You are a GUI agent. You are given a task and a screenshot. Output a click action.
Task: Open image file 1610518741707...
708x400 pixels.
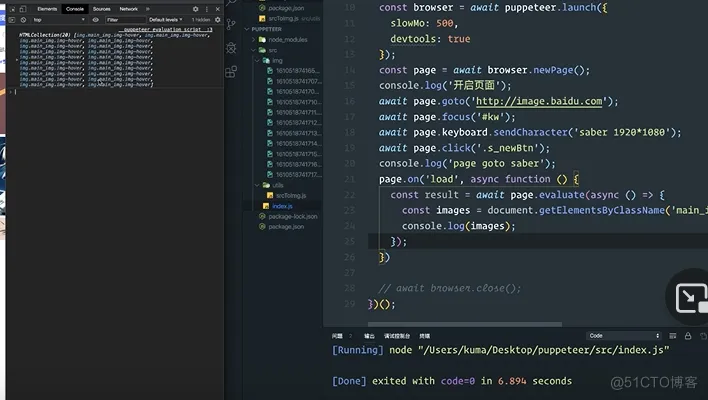(x=298, y=81)
